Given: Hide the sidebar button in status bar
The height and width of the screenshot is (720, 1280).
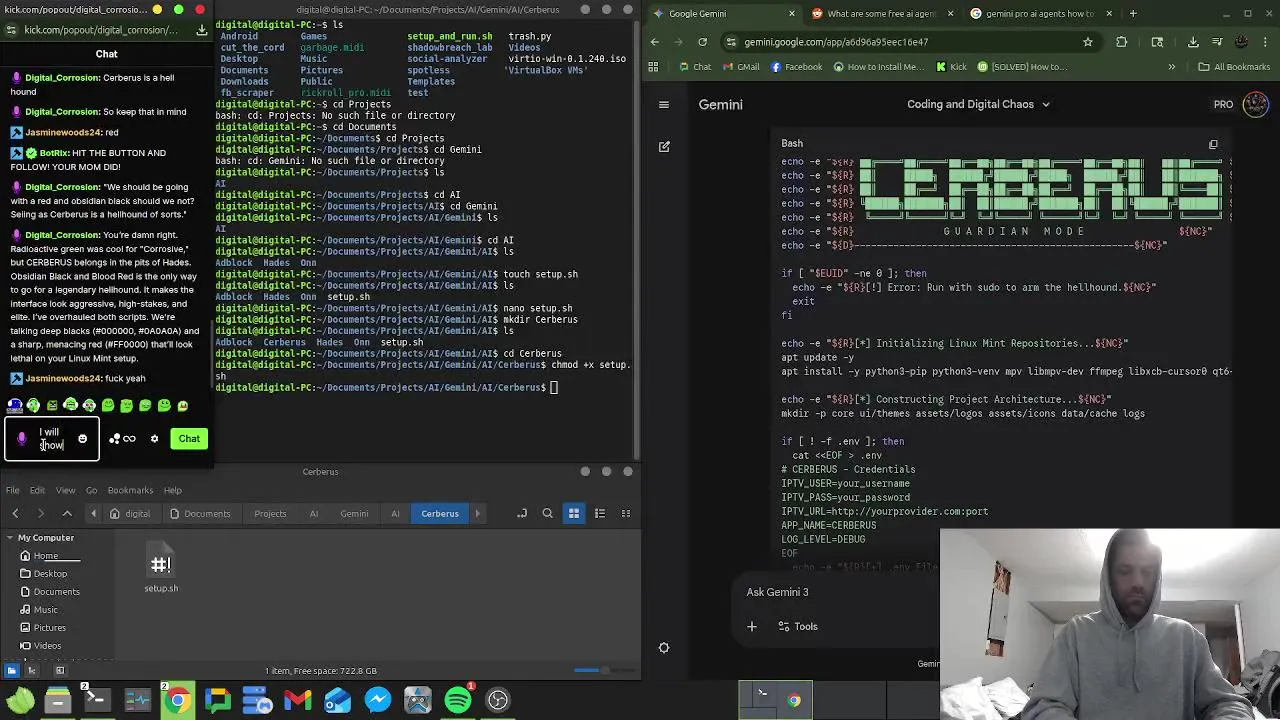Looking at the screenshot, I should point(59,671).
